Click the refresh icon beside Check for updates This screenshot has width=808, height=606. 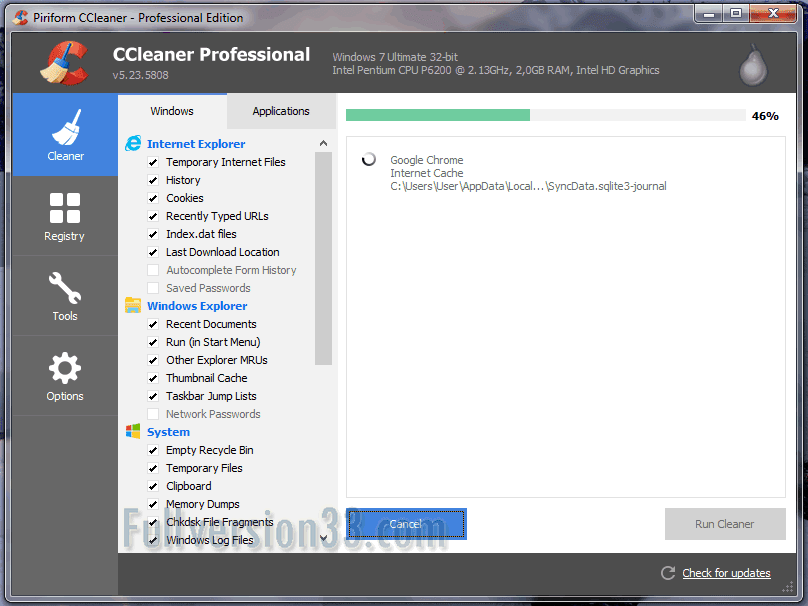[668, 573]
